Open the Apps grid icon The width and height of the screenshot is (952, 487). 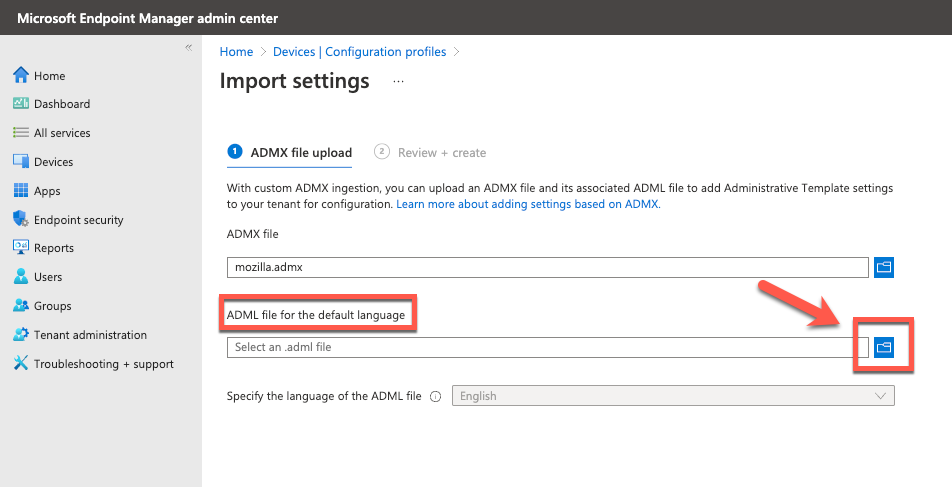click(x=21, y=191)
